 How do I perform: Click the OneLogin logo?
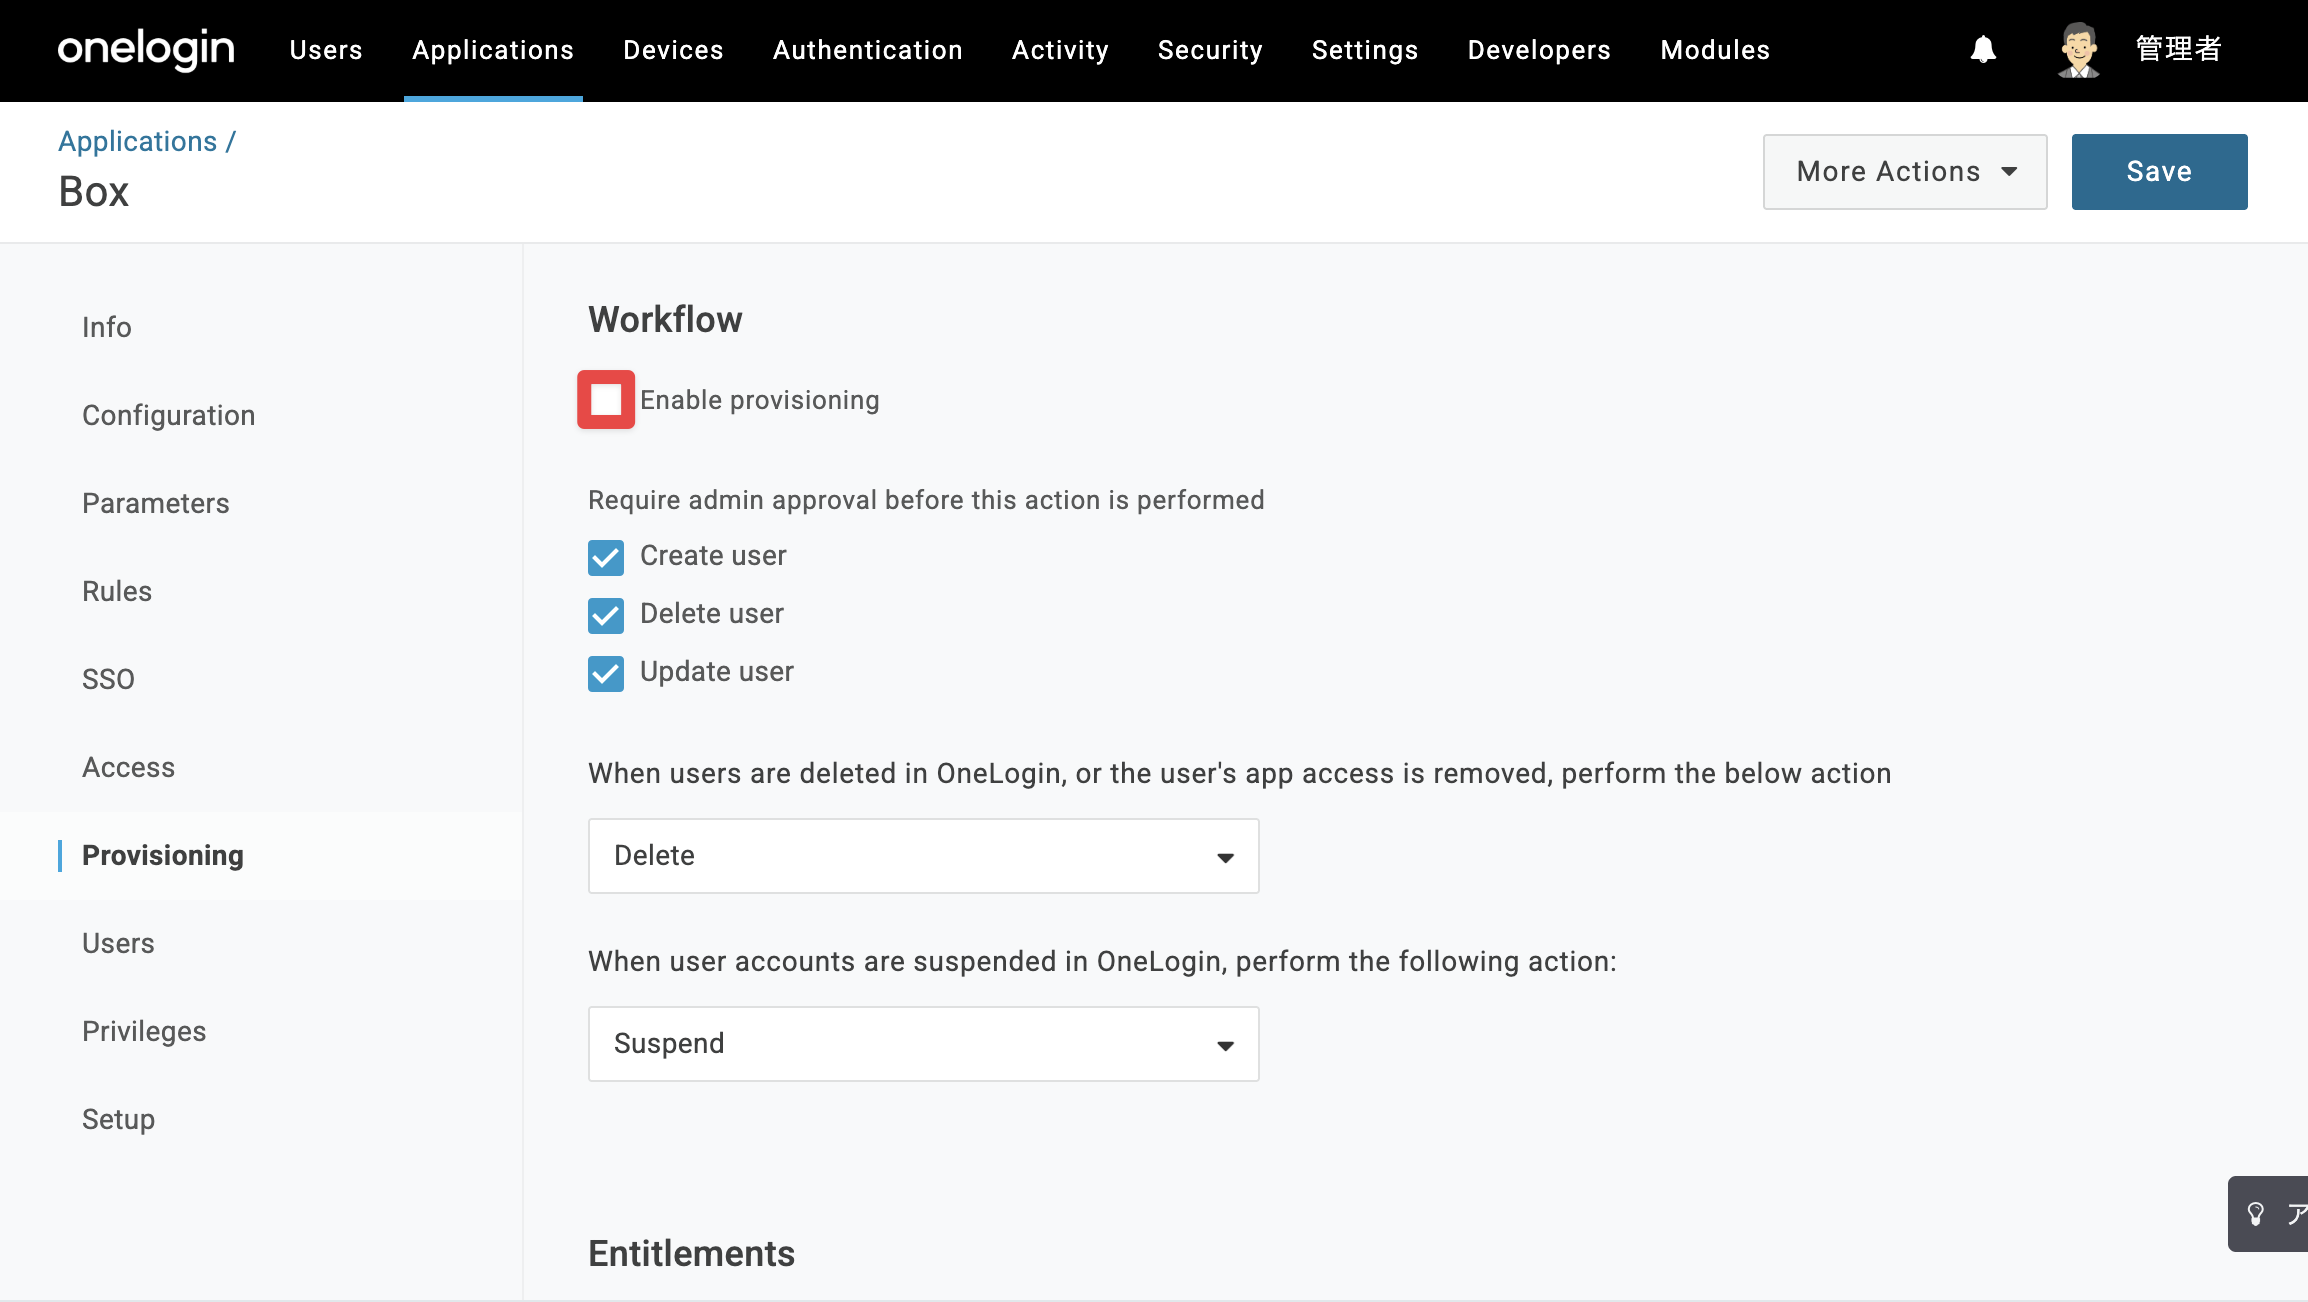click(x=146, y=49)
